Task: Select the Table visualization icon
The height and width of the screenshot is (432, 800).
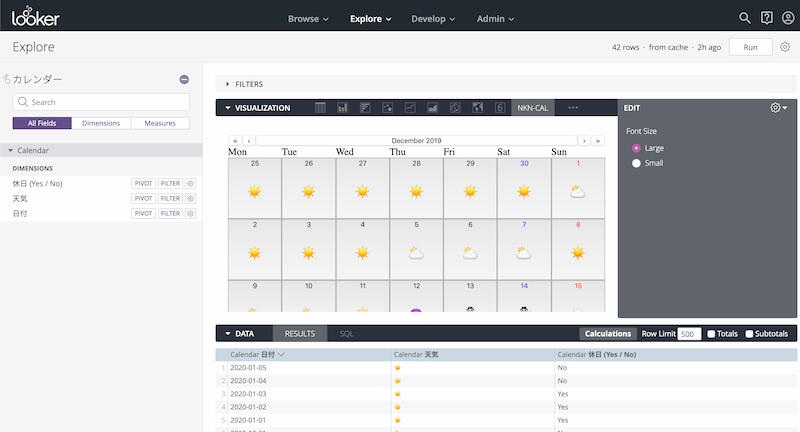Action: (320, 108)
